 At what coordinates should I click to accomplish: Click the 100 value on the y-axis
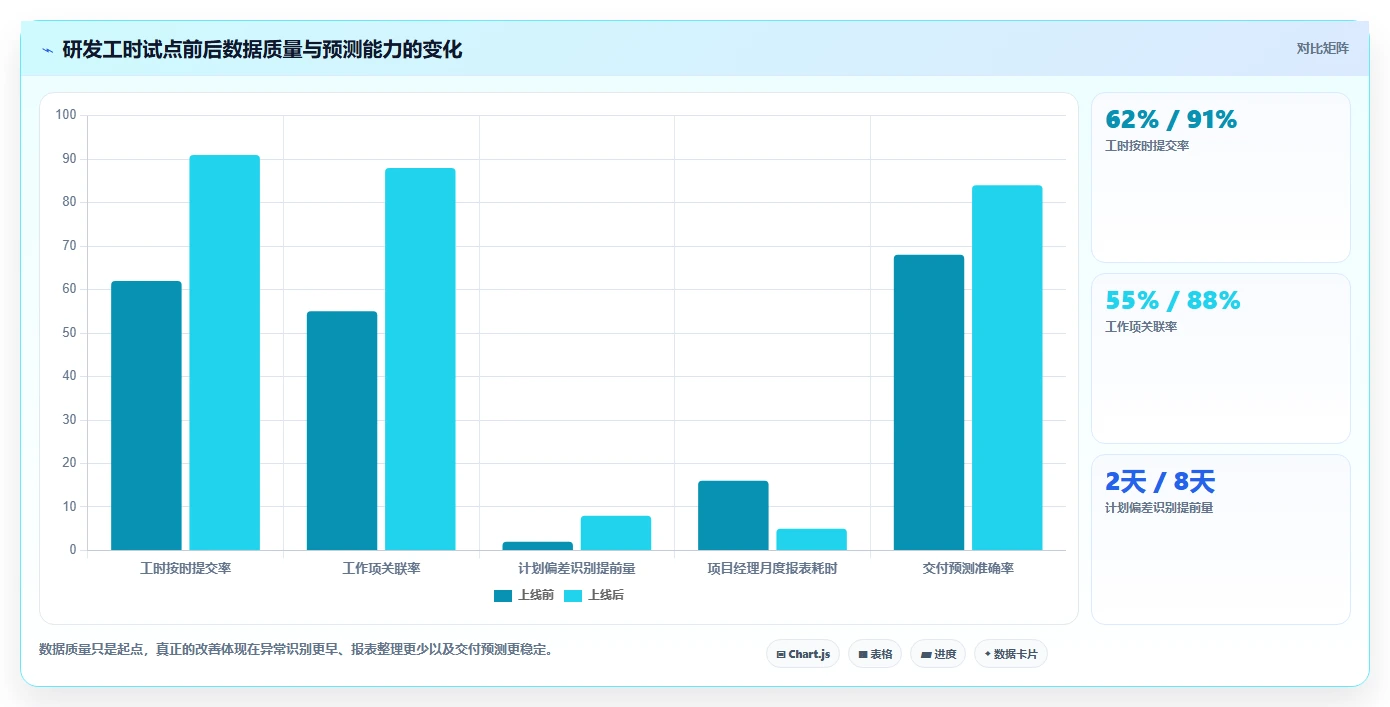[x=66, y=115]
